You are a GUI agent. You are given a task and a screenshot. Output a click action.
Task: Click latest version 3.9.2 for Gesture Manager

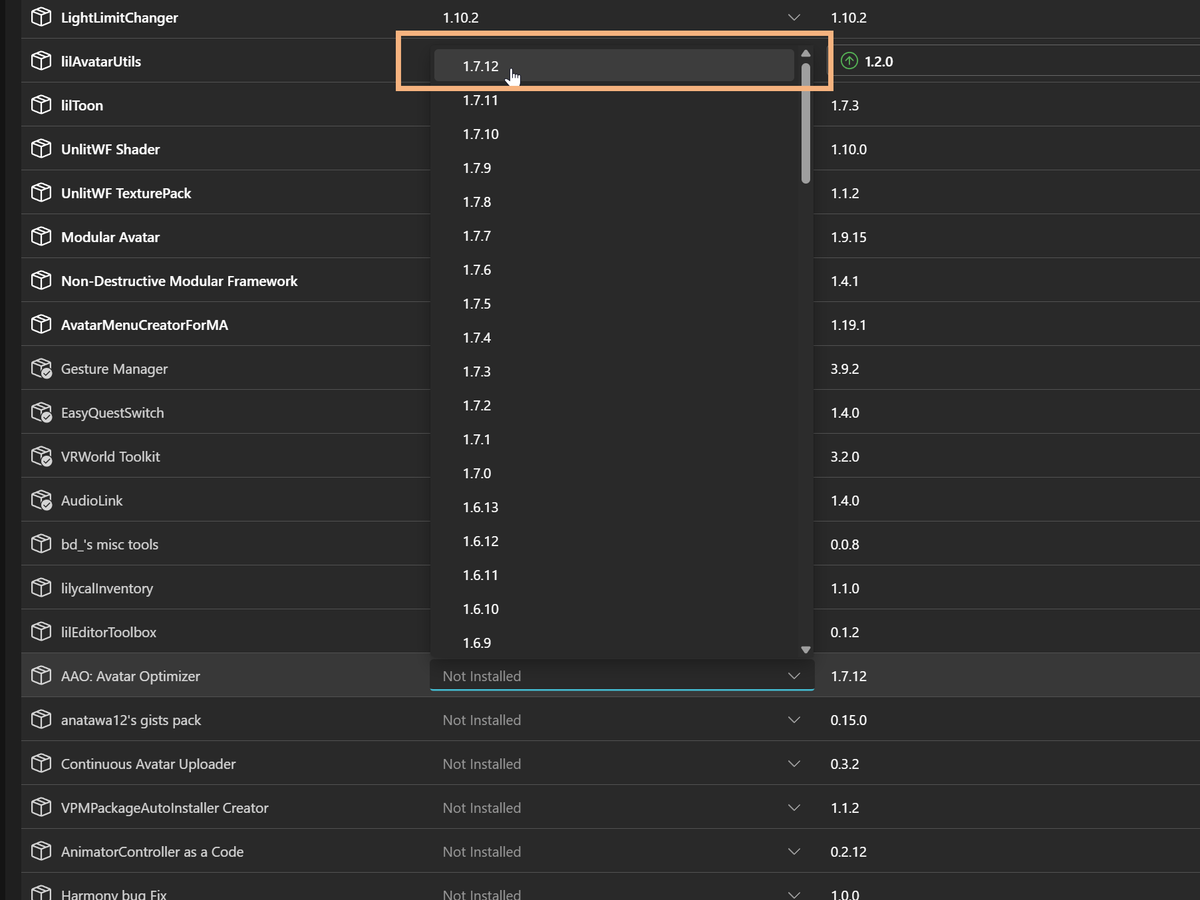[845, 369]
